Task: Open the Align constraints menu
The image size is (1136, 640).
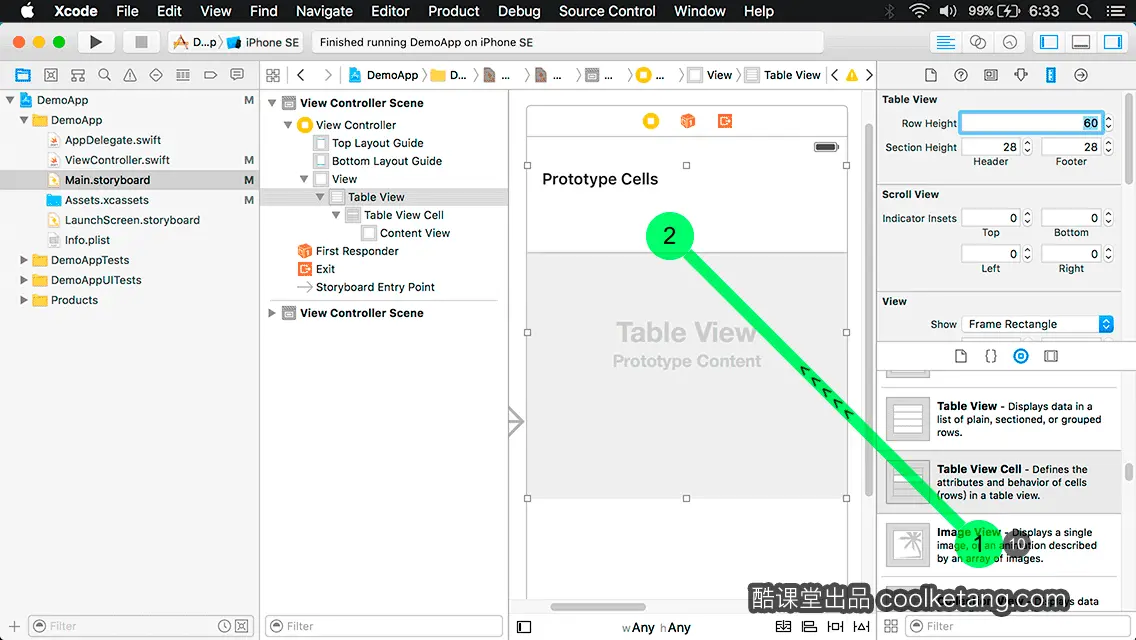Action: 809,627
